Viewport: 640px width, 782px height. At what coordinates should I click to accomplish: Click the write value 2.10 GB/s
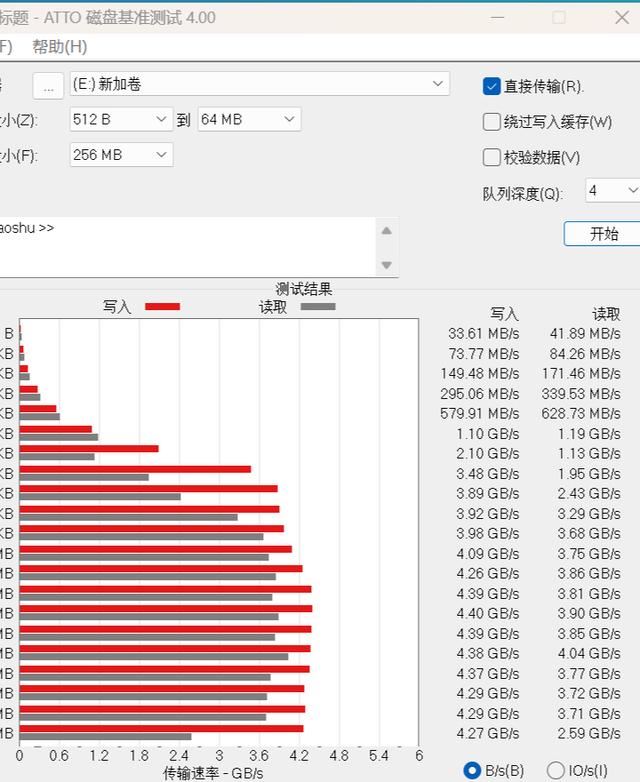click(488, 453)
